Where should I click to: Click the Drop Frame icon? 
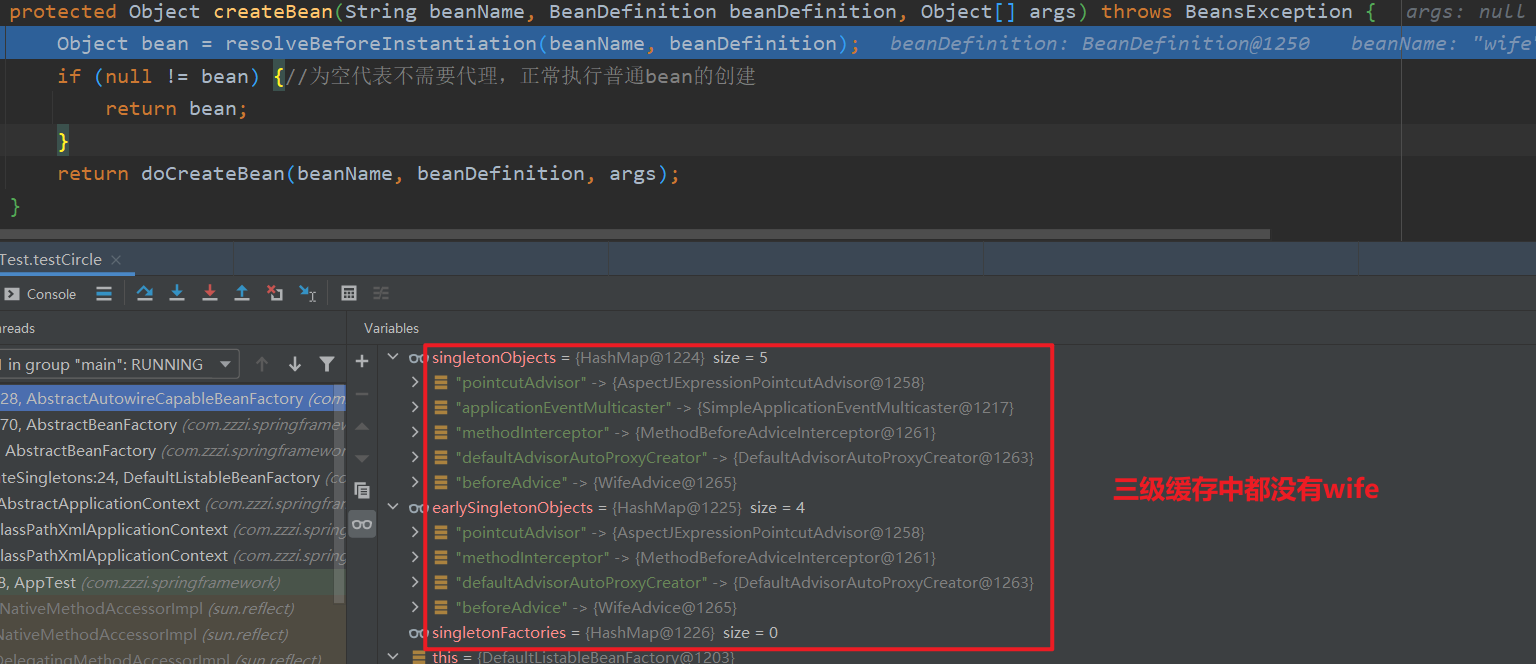click(274, 293)
